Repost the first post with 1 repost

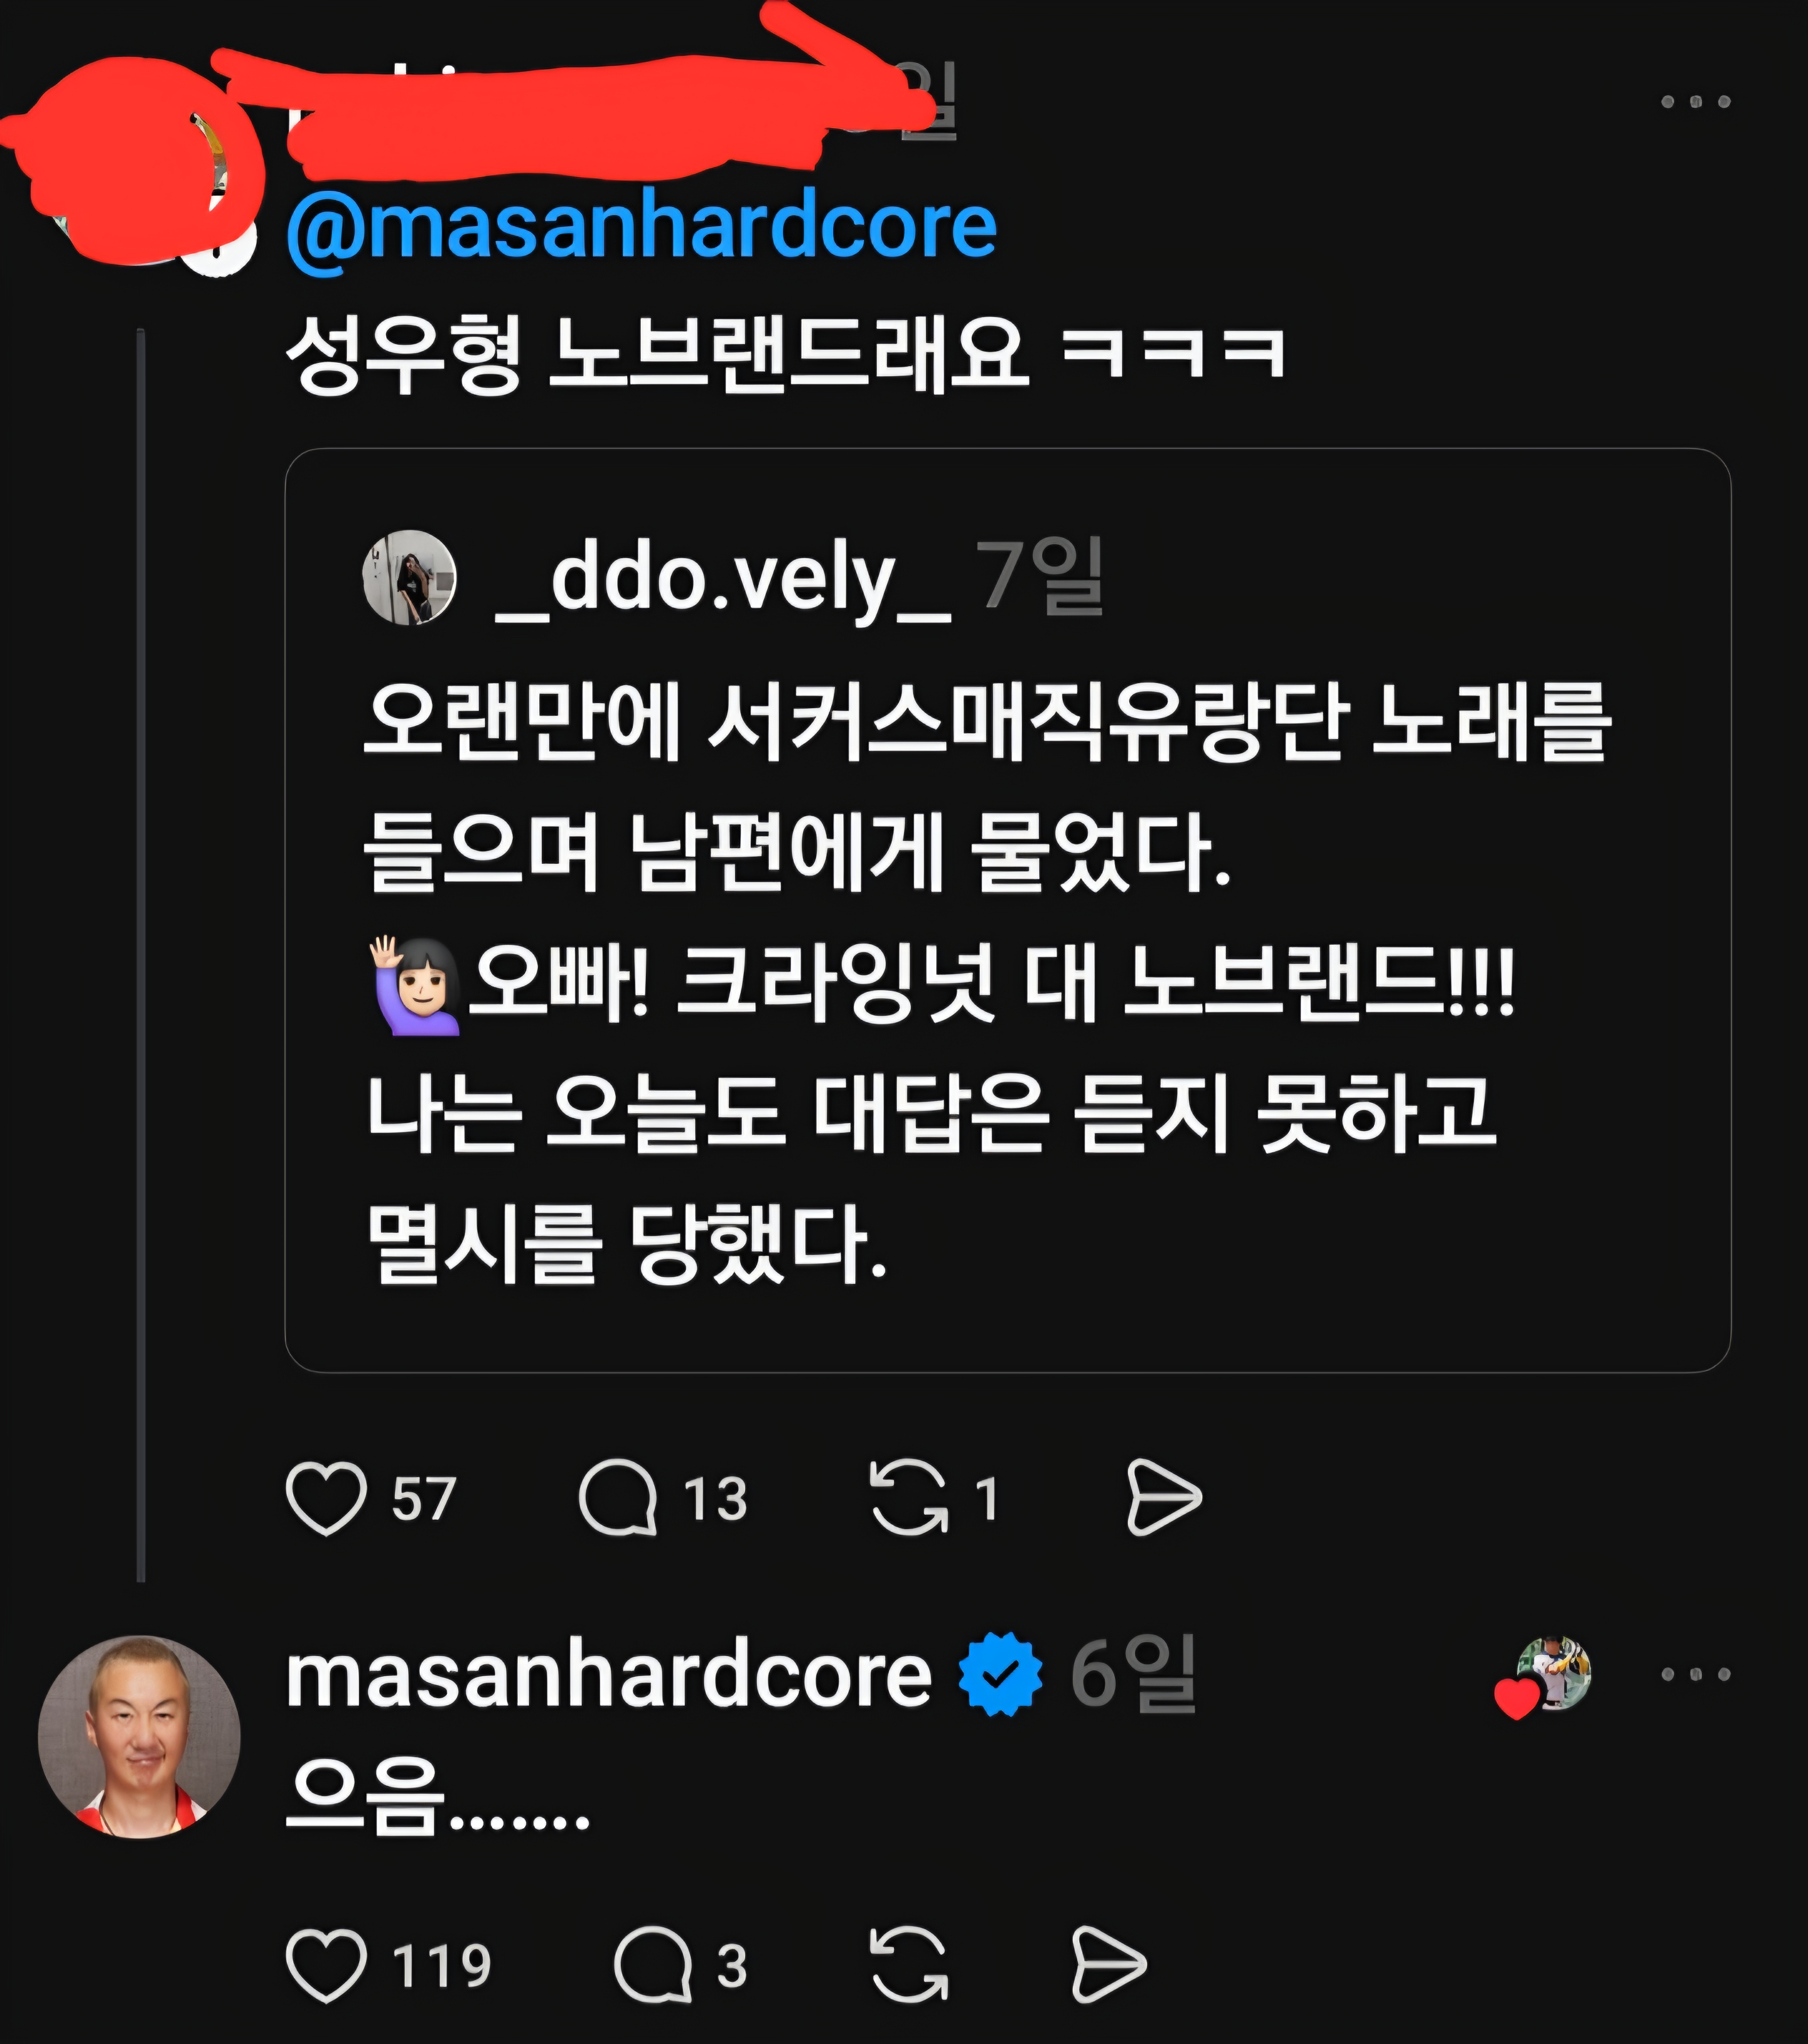coord(908,1497)
